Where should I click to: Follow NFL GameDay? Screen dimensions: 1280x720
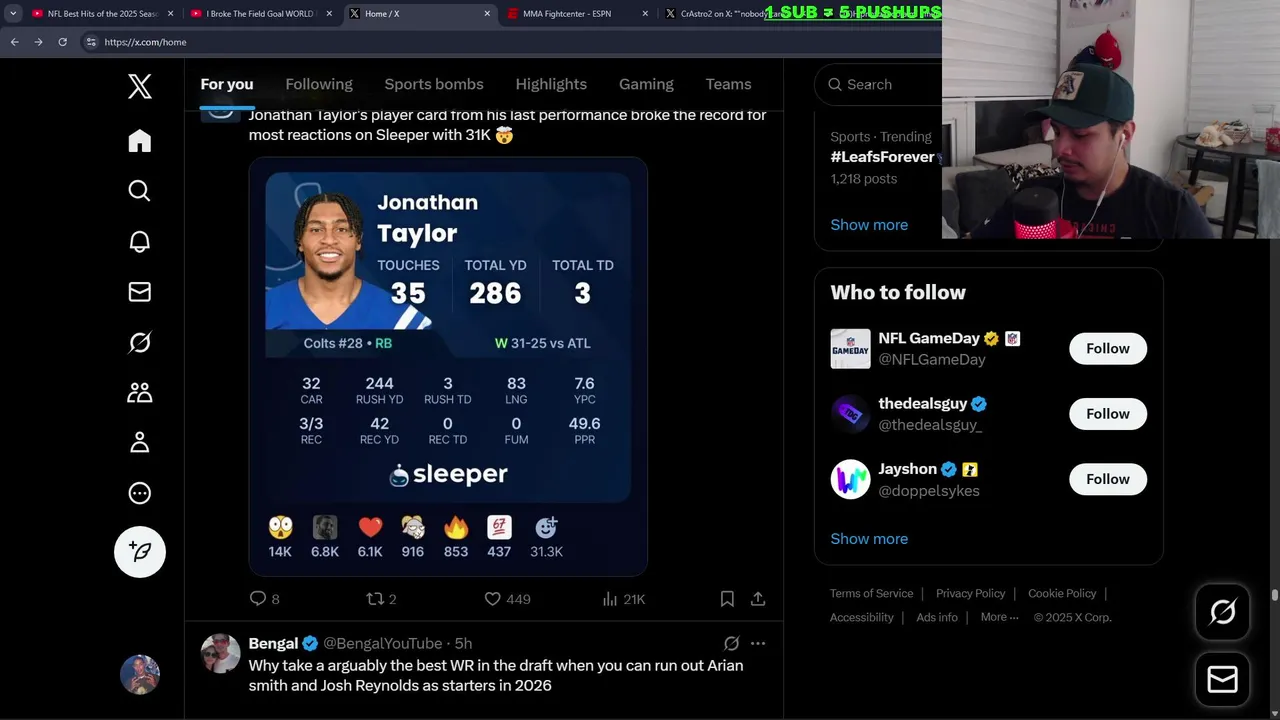[x=1108, y=348]
